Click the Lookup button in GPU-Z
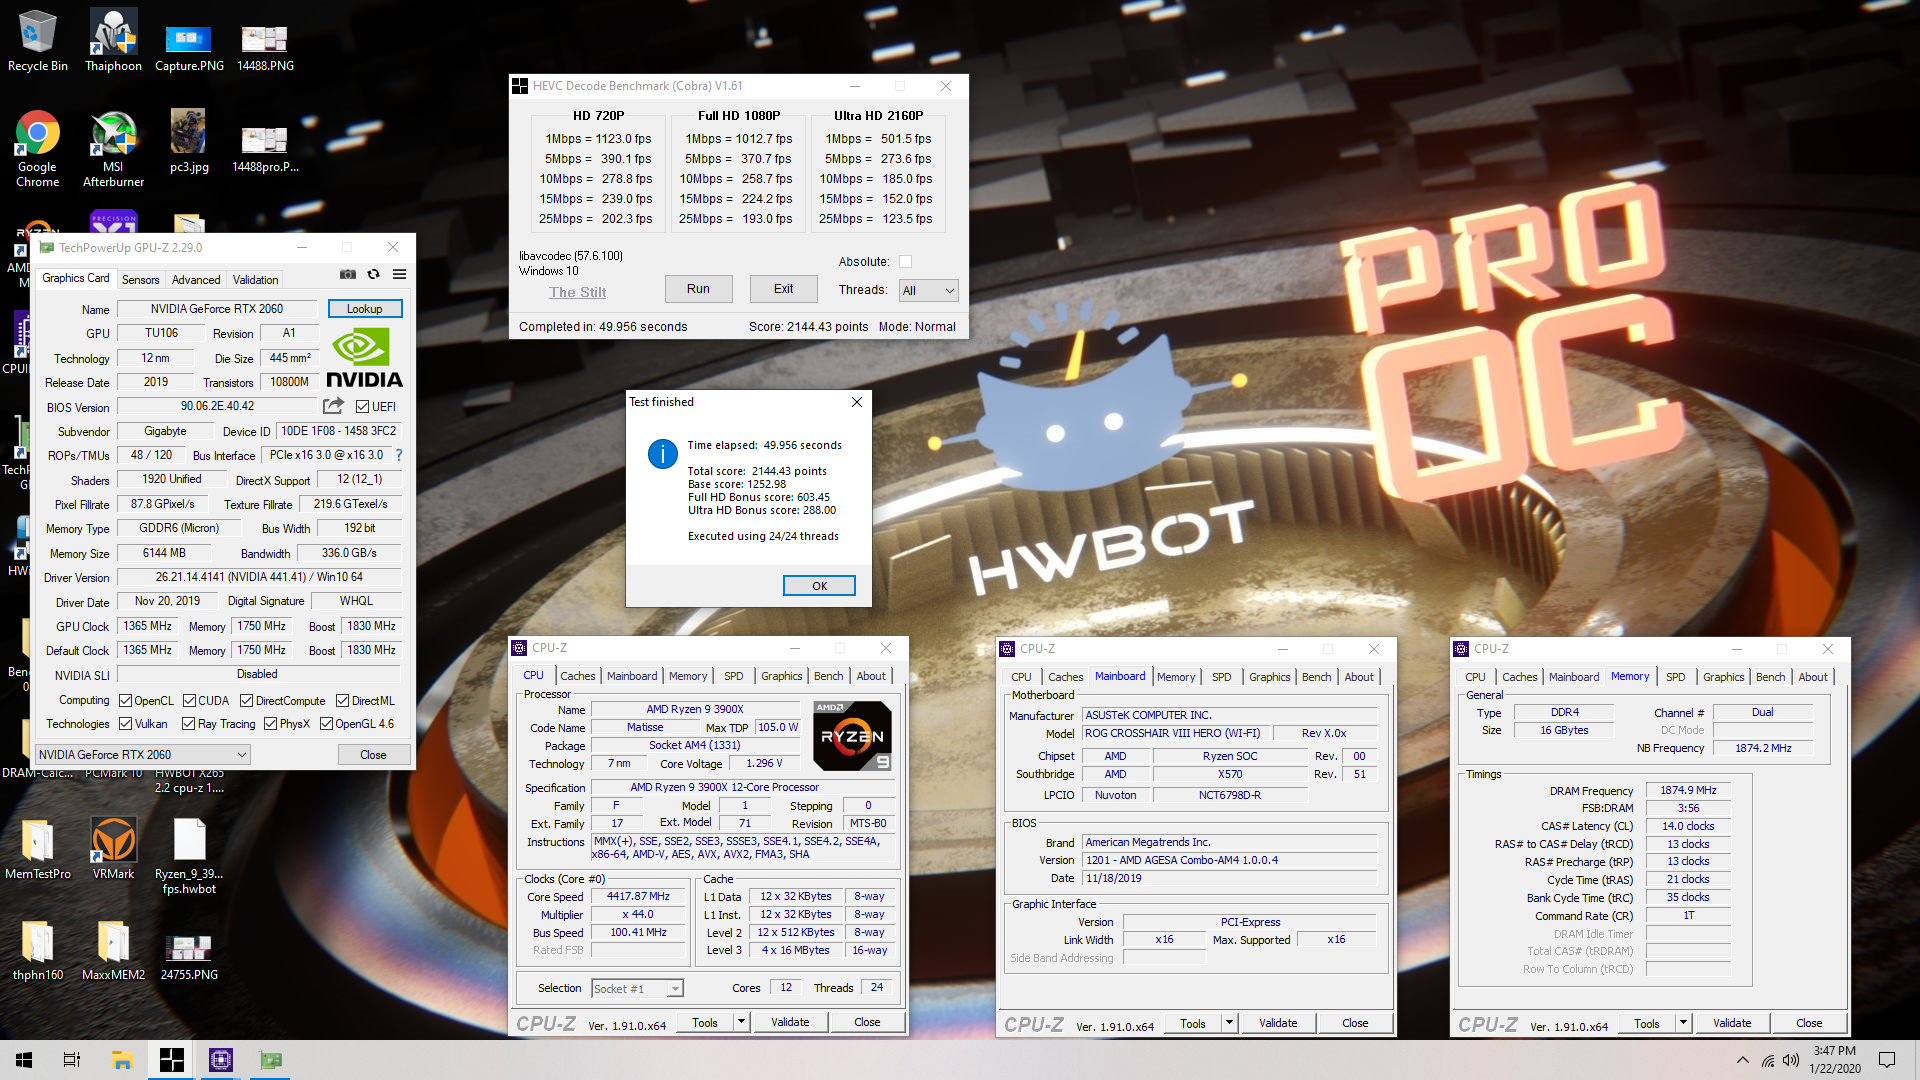Image resolution: width=1920 pixels, height=1080 pixels. tap(364, 309)
